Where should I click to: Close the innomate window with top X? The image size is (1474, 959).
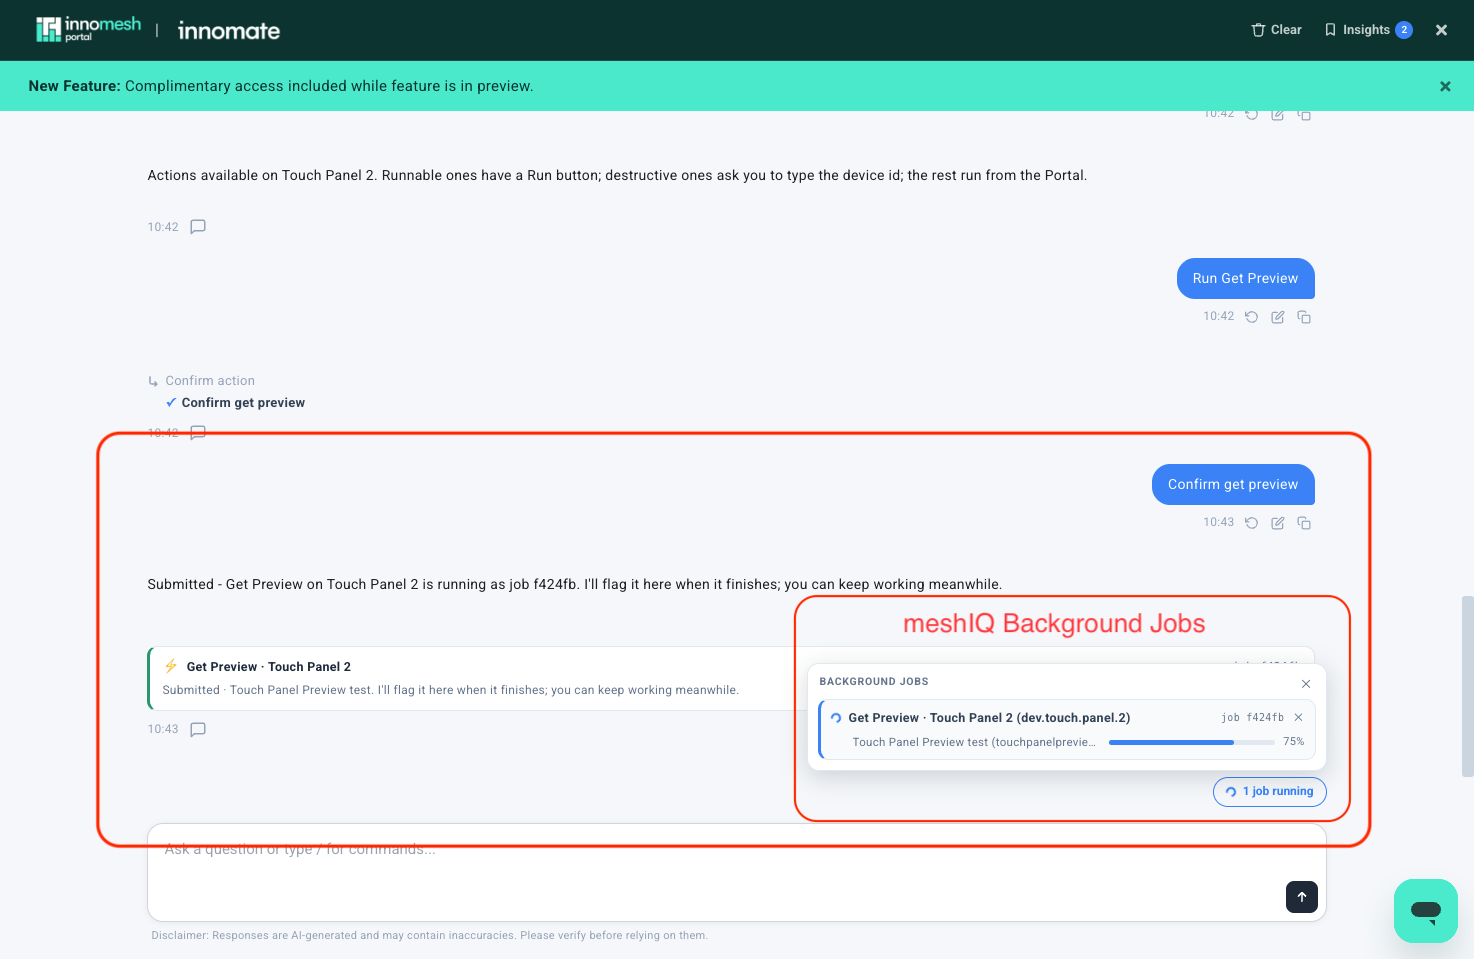(1441, 30)
